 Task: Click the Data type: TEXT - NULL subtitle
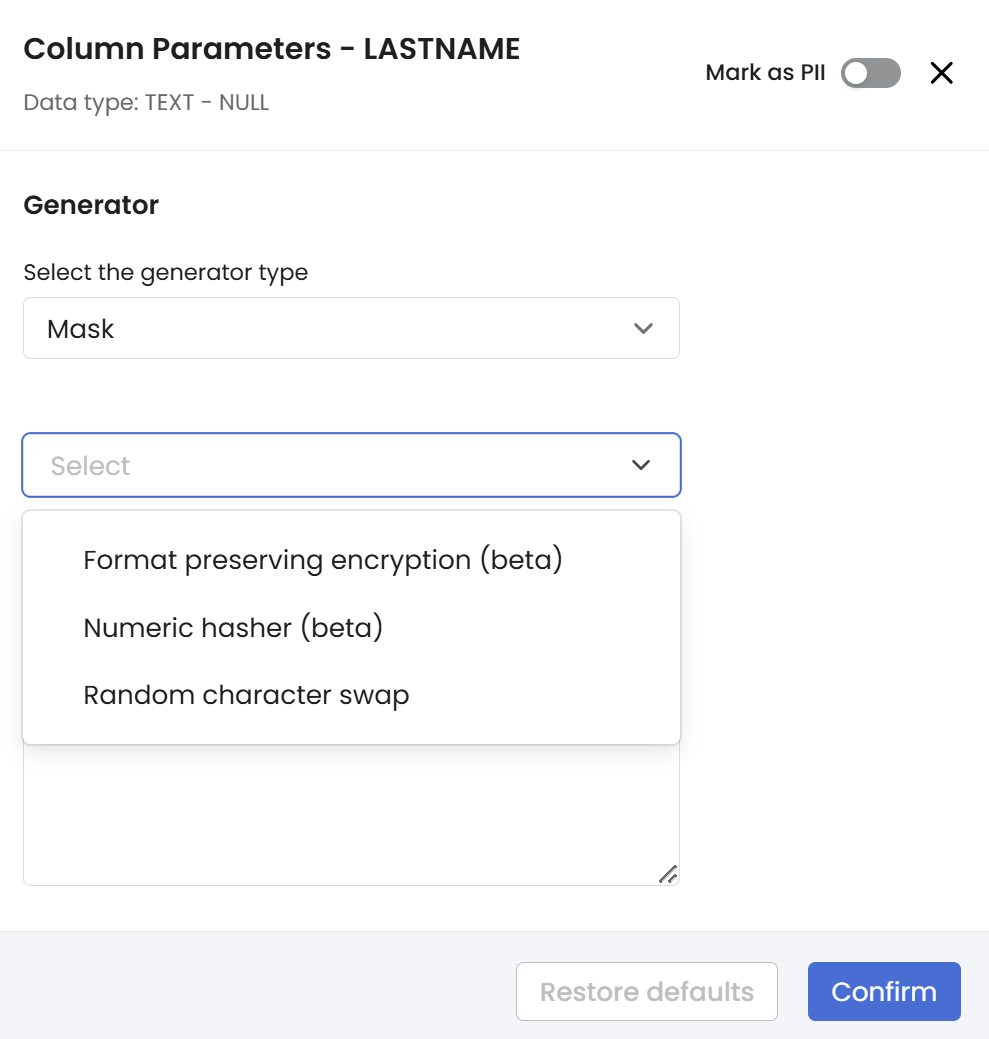click(146, 102)
